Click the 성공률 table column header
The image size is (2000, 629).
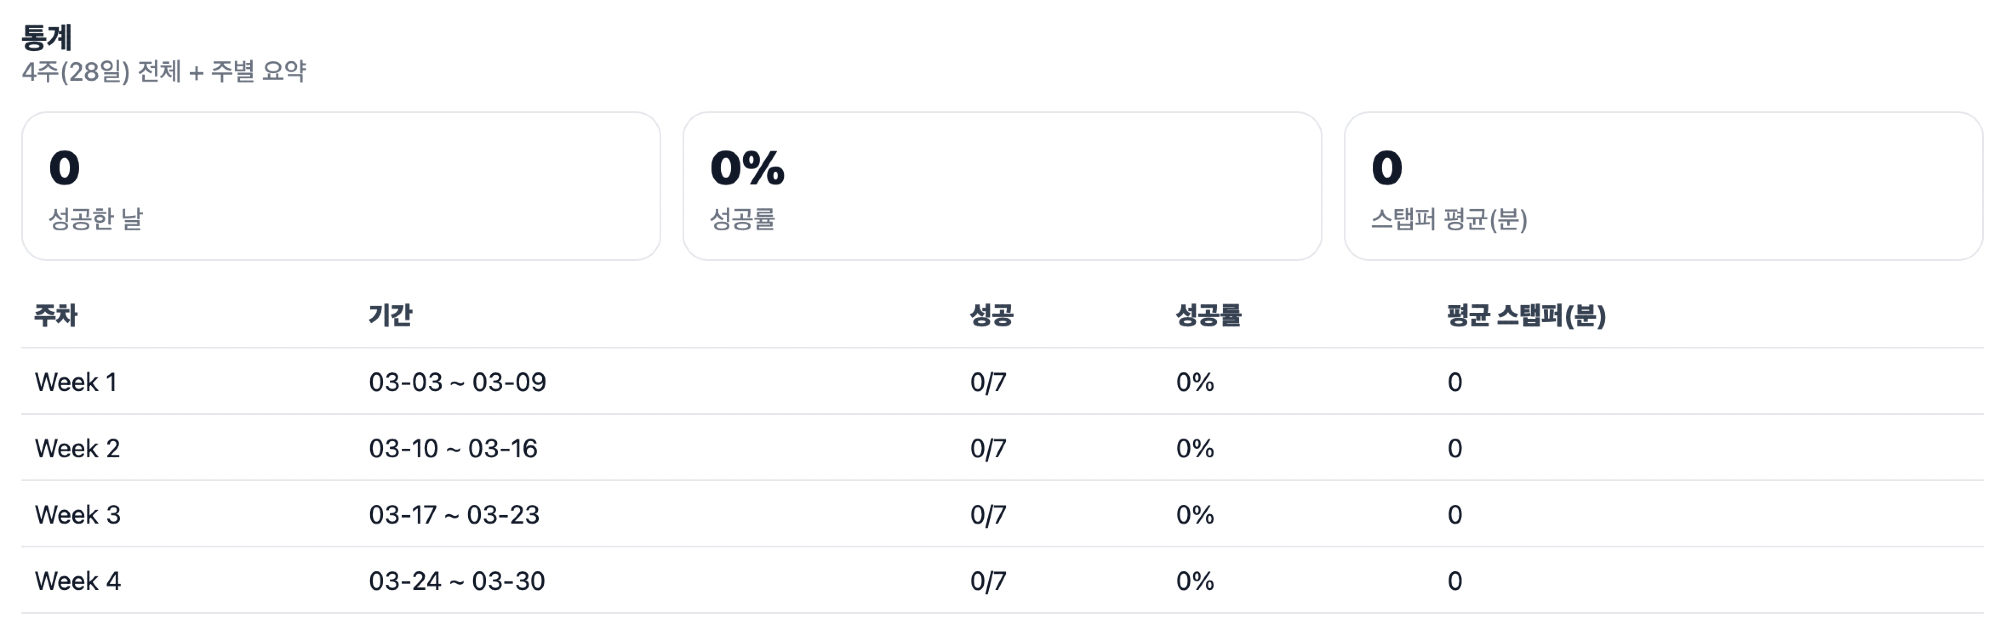pos(1208,316)
